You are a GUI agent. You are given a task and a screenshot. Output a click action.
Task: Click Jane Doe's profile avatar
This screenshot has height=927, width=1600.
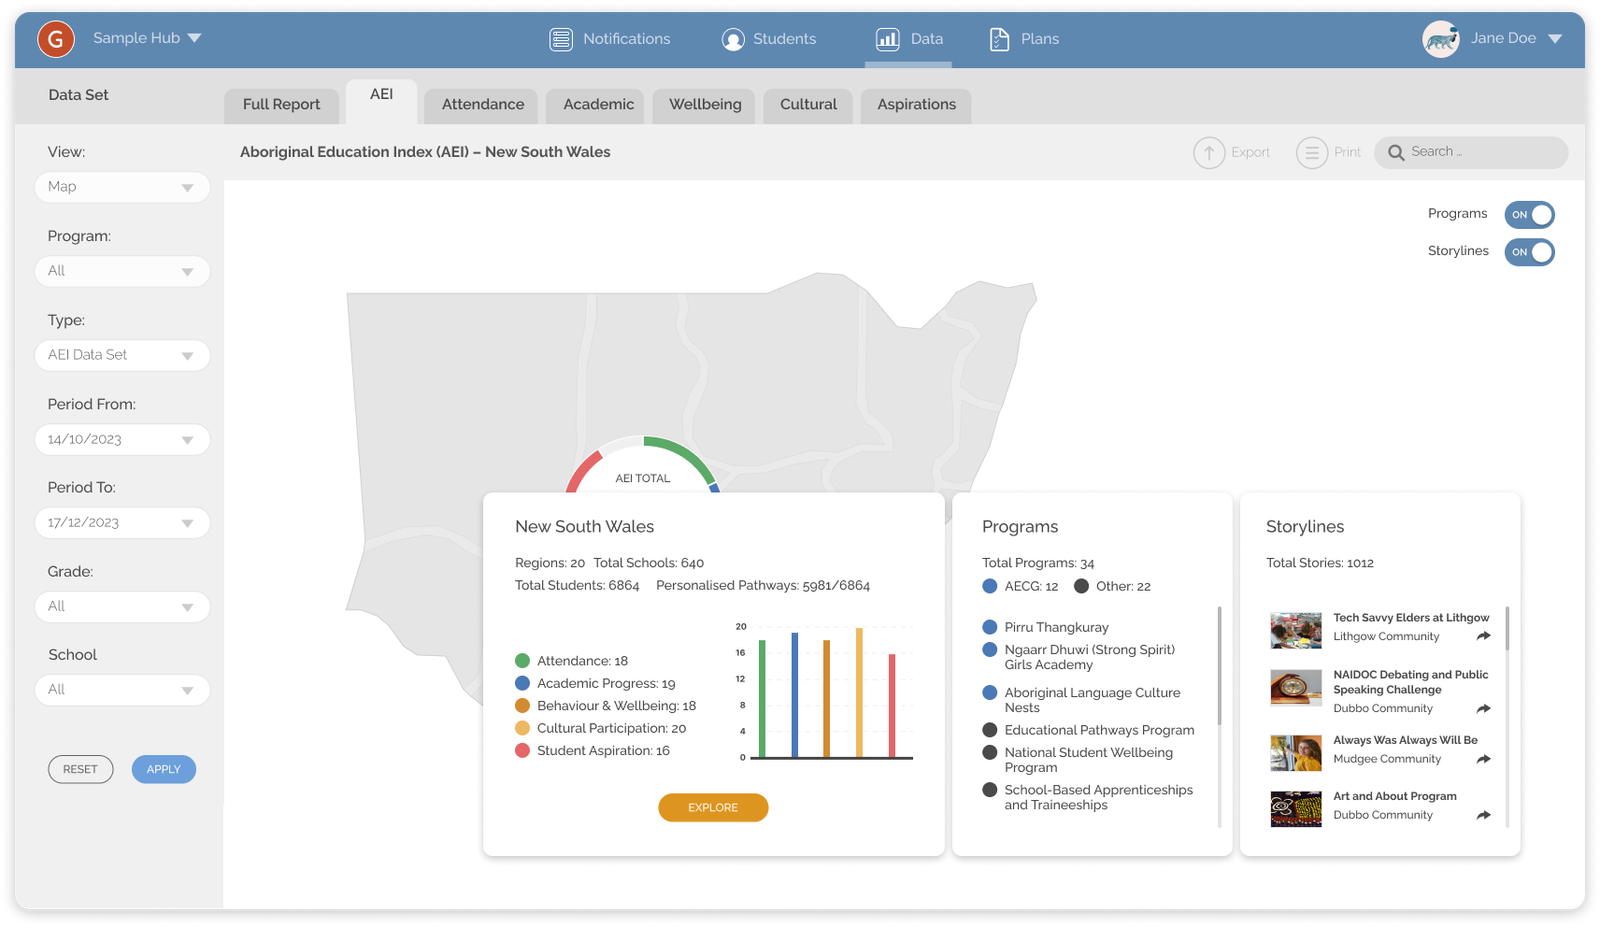1441,39
